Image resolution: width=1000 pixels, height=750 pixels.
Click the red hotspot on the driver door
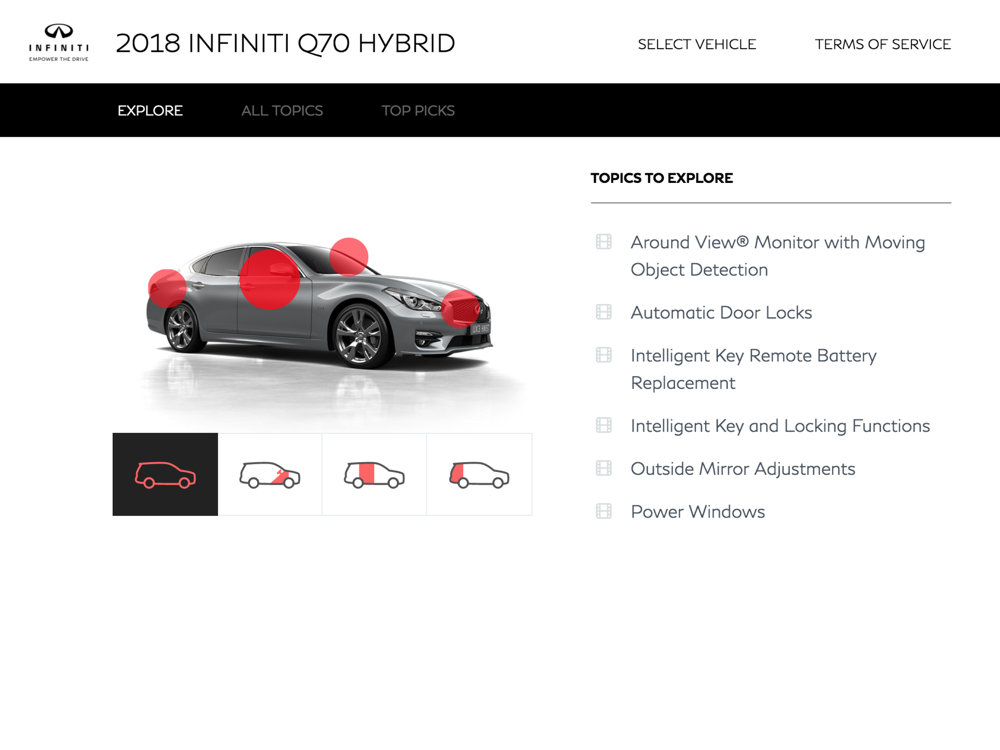[269, 279]
